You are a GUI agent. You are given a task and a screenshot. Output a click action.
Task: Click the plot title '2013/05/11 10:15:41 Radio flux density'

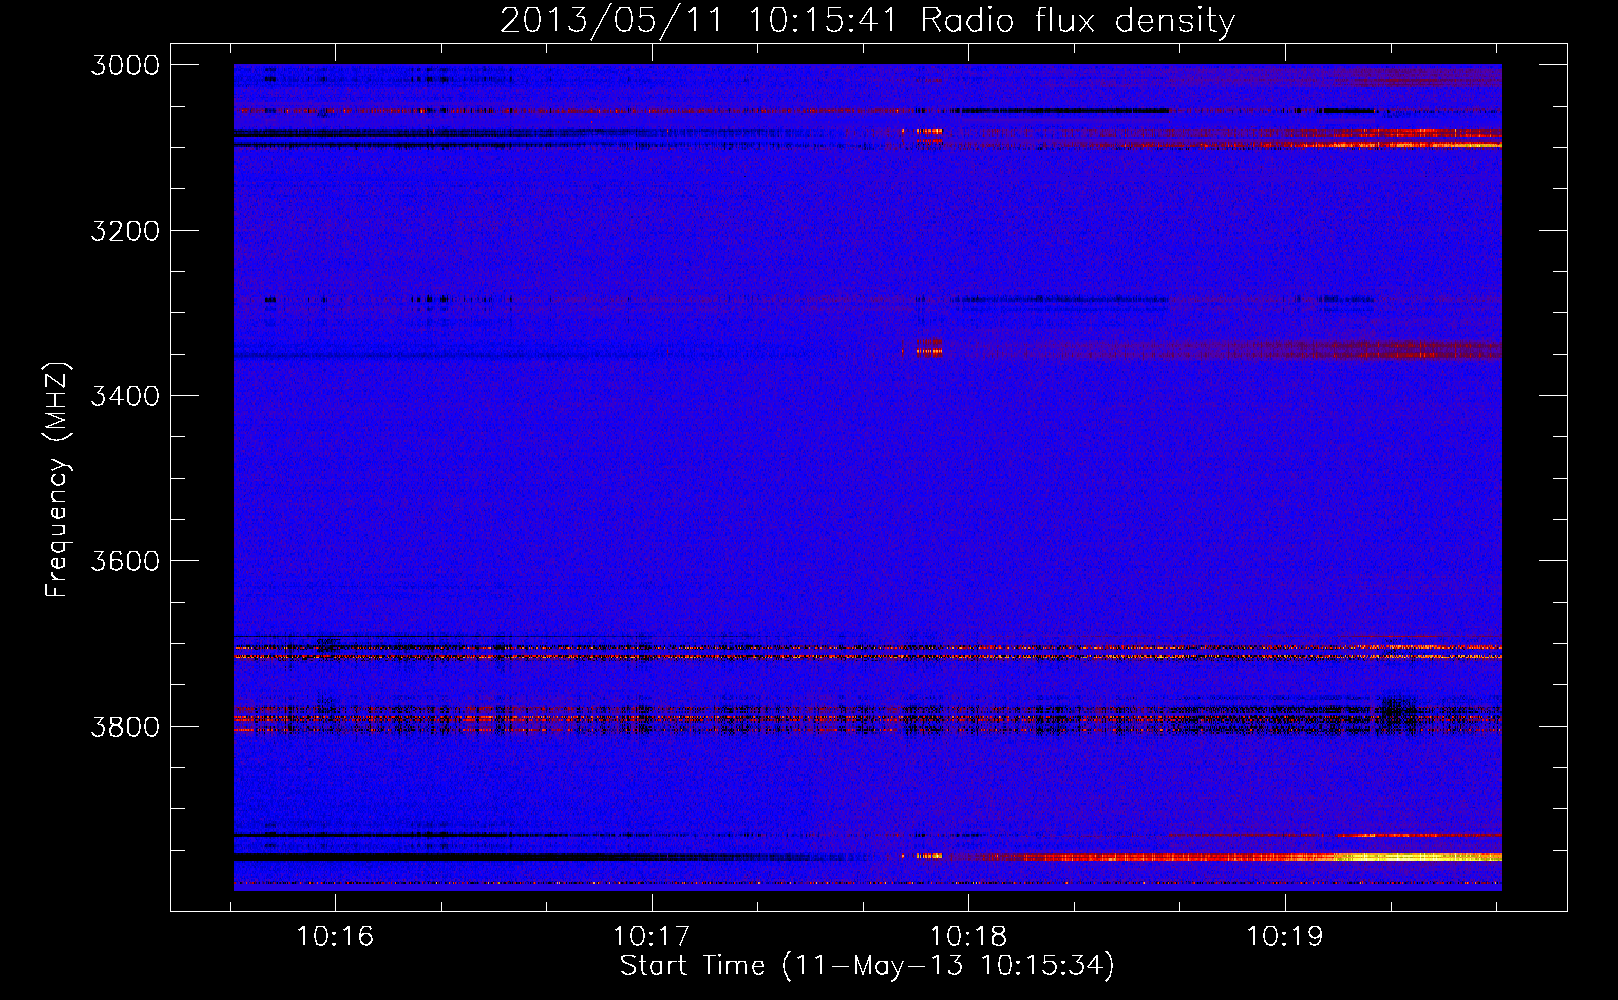pos(867,20)
